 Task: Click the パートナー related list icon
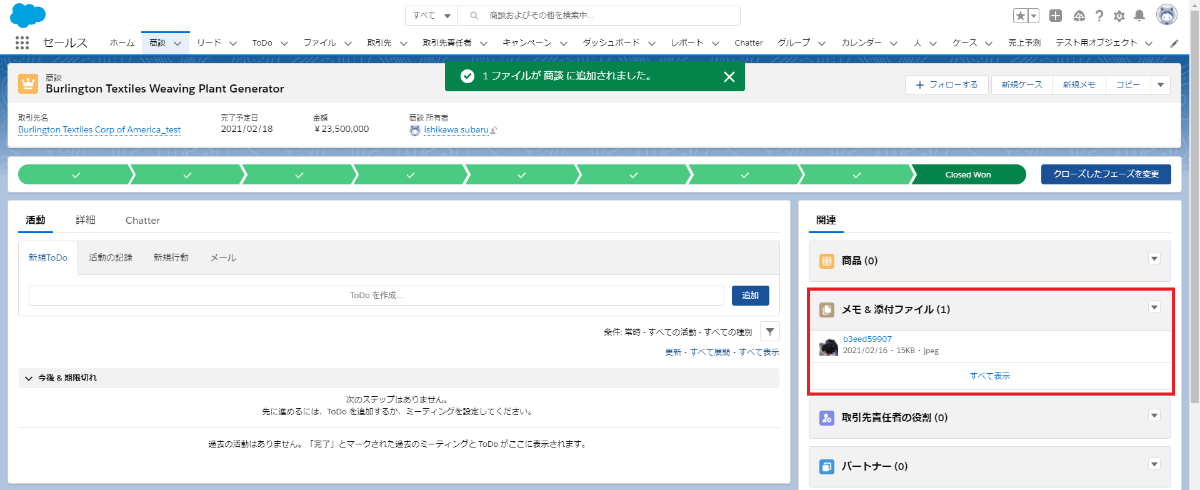click(827, 466)
